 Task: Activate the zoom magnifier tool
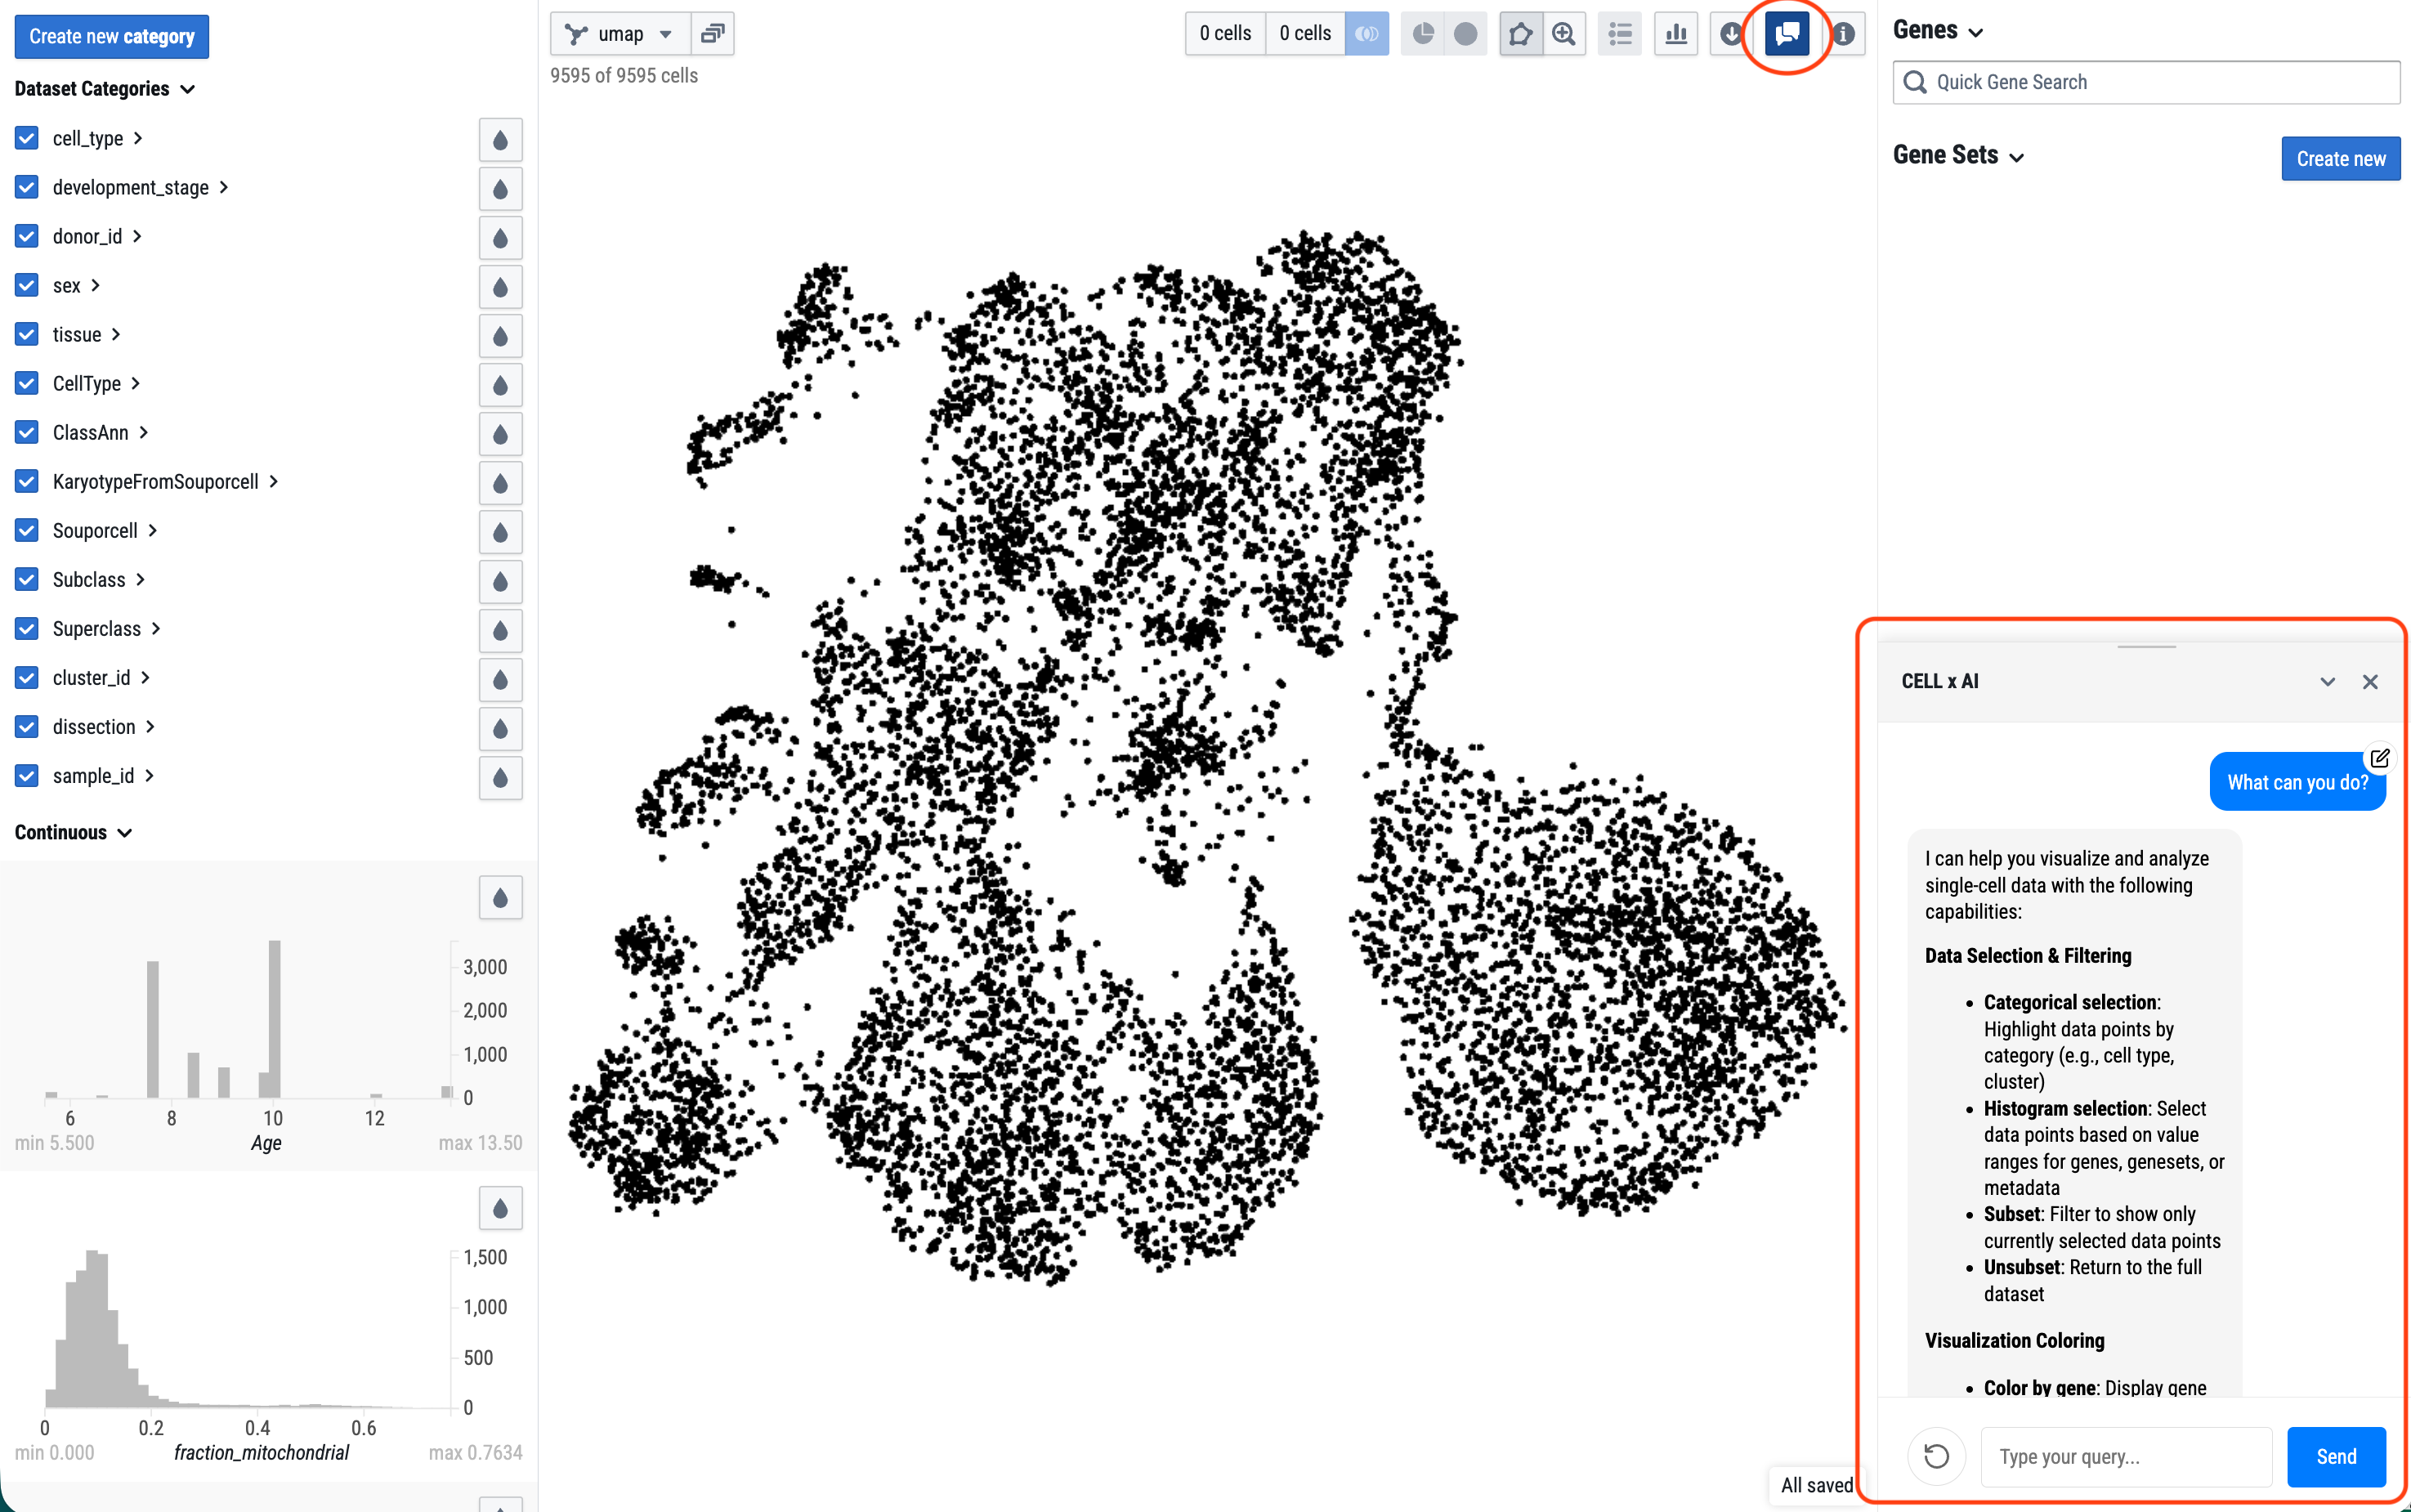pos(1563,34)
